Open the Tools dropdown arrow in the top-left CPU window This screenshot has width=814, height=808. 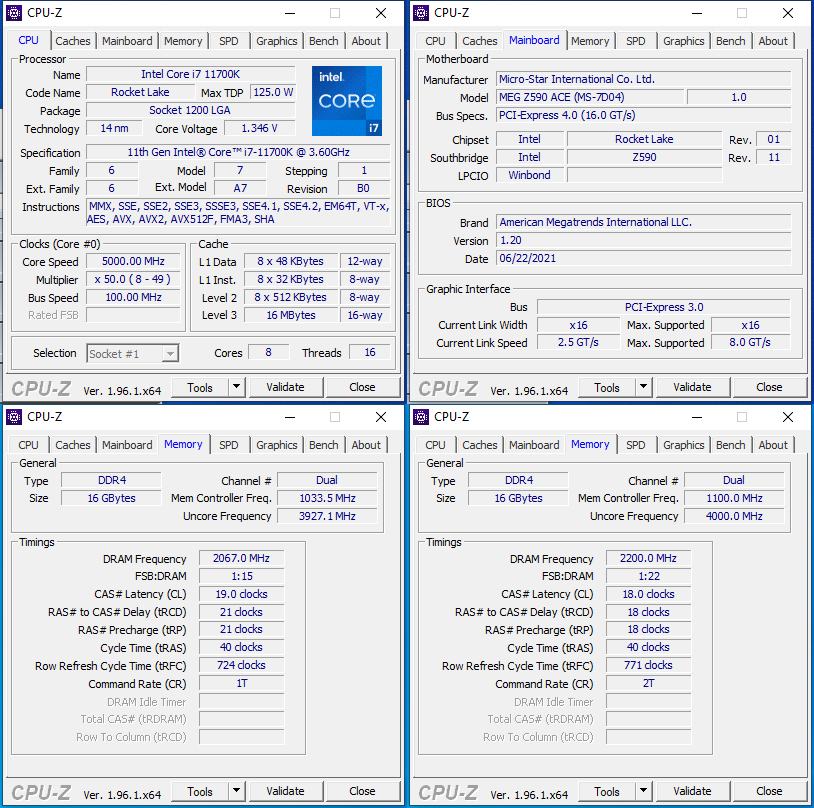click(x=236, y=387)
